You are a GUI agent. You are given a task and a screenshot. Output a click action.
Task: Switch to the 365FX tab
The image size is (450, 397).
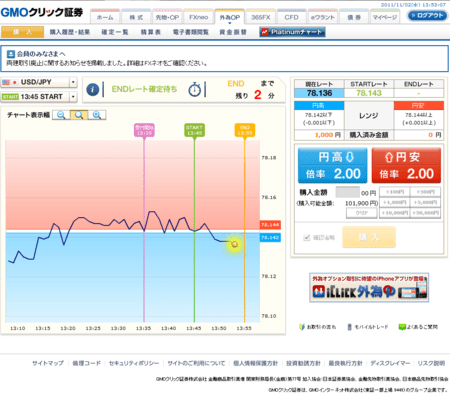coord(261,17)
